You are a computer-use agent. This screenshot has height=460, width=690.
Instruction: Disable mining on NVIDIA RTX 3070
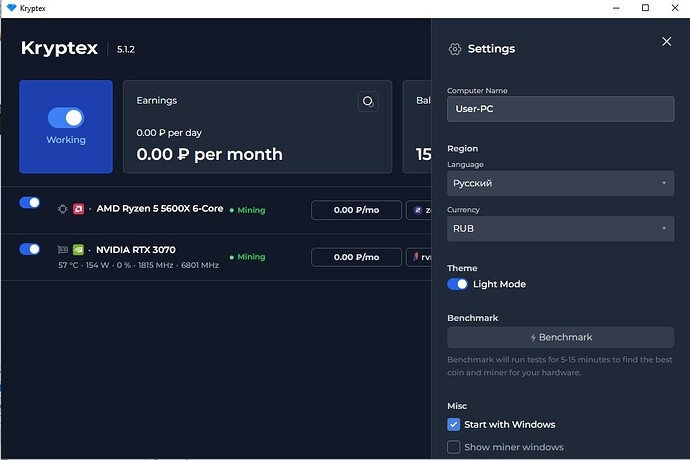pyautogui.click(x=30, y=249)
